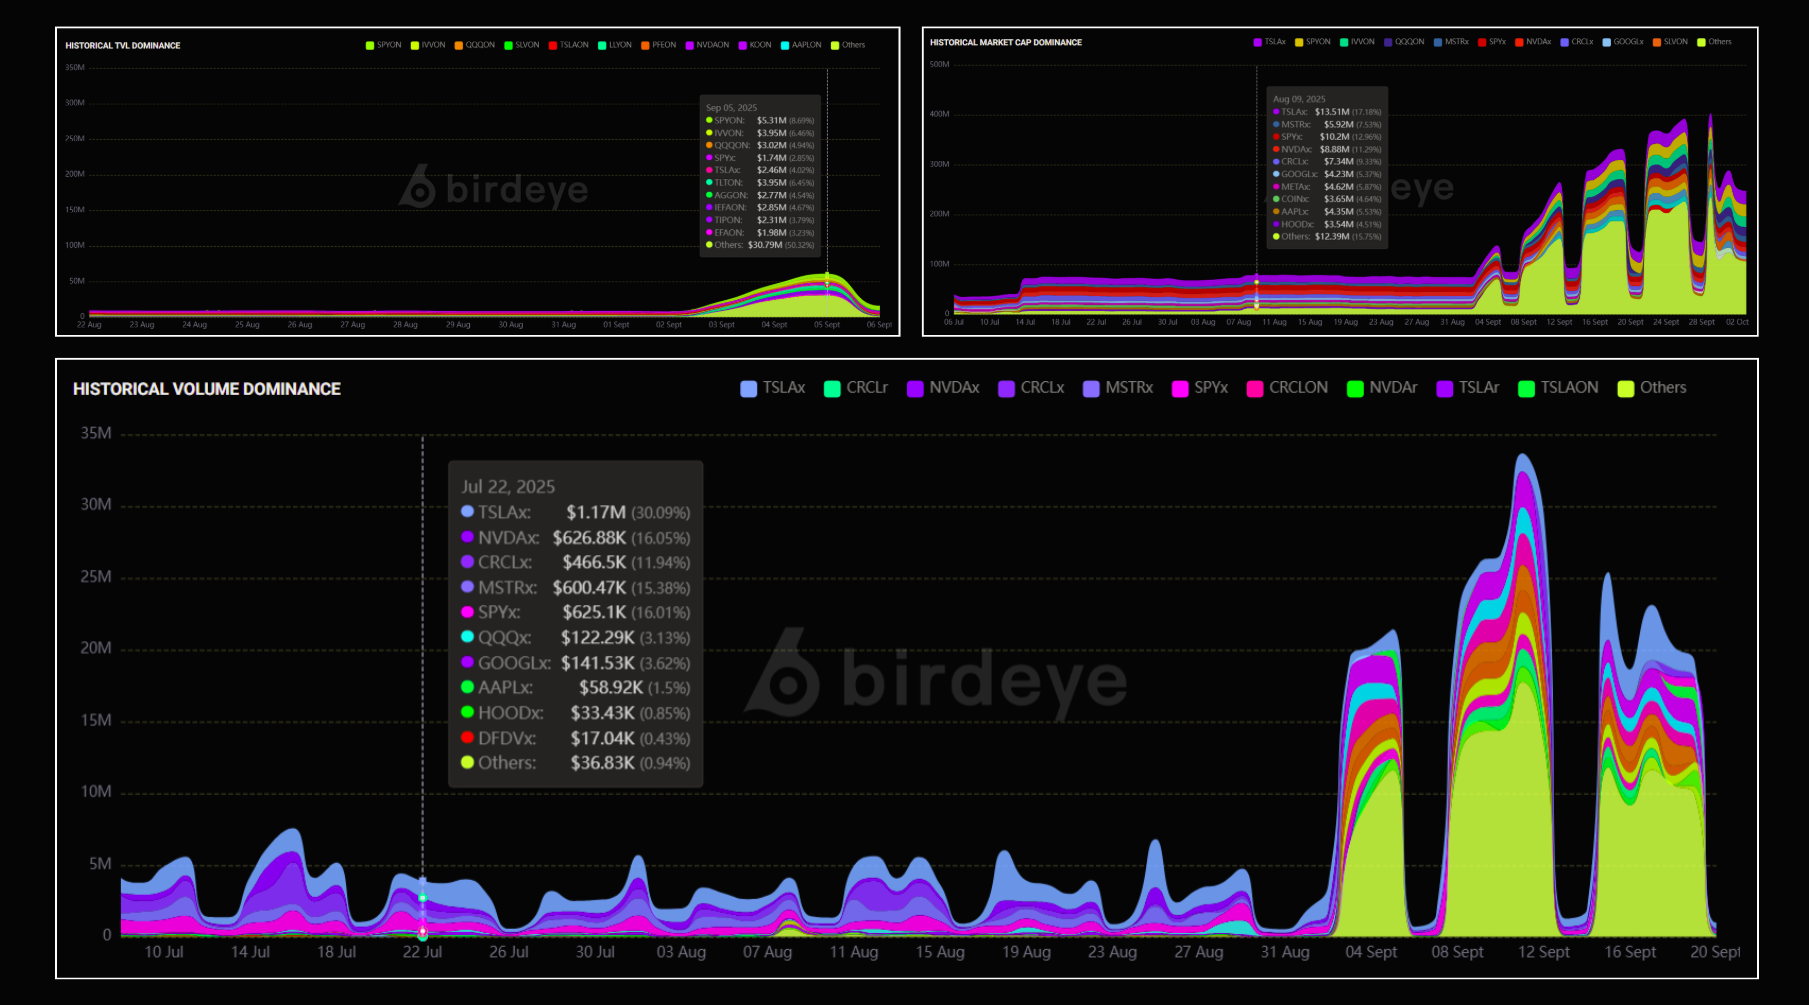Toggle CRCLON series in Volume Dominance legend
Screen dimensions: 1809x1005
pyautogui.click(x=1287, y=388)
